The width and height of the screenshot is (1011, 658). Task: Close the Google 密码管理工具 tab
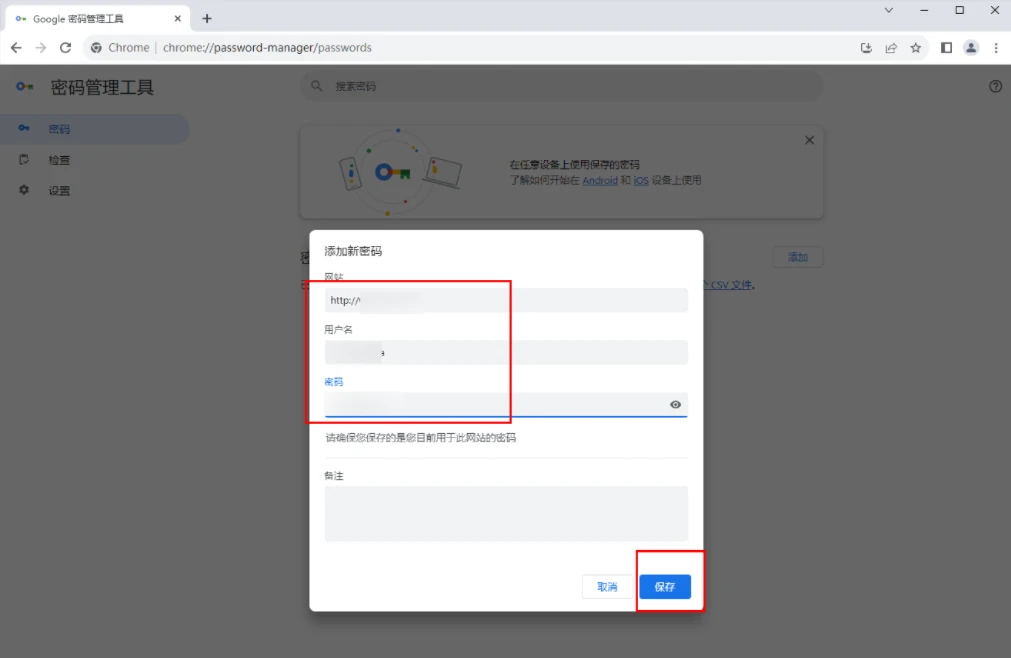[177, 19]
